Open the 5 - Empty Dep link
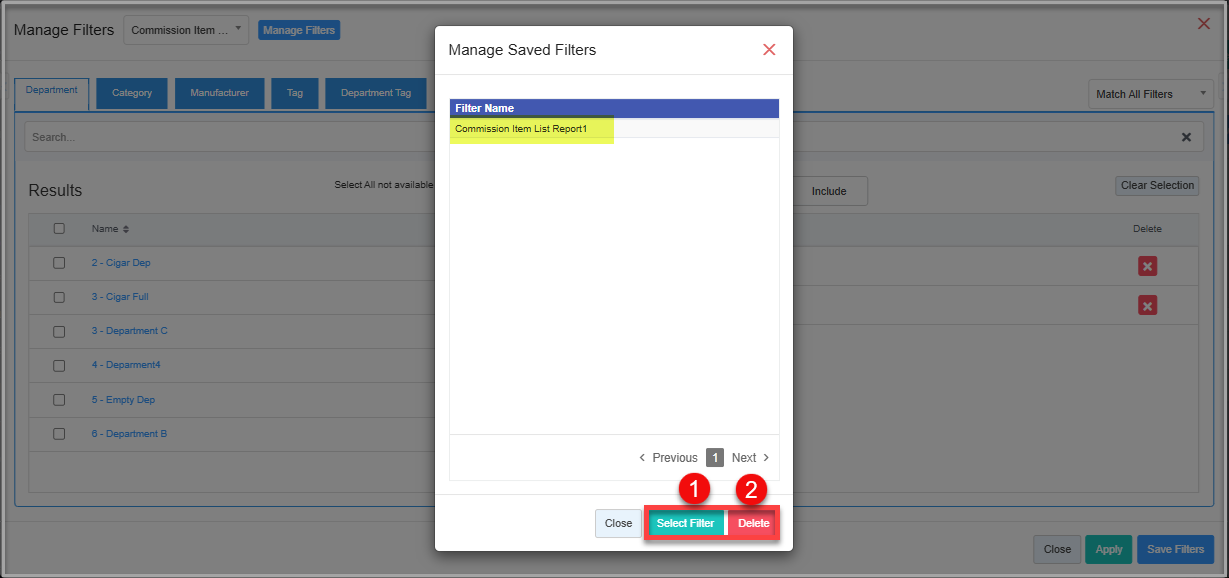 pyautogui.click(x=123, y=400)
